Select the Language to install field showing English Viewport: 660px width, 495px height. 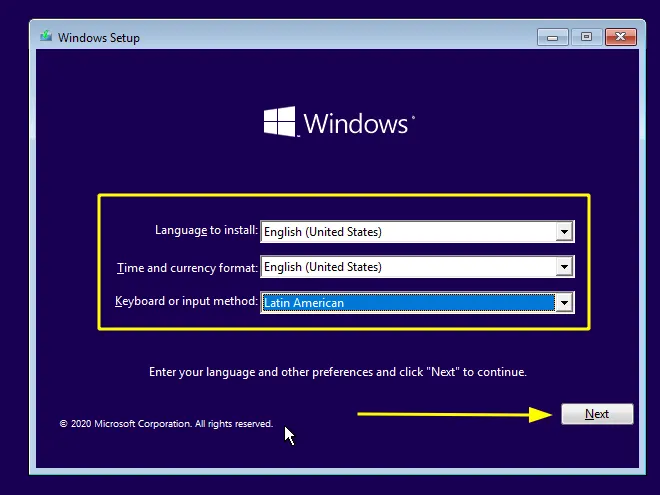click(x=417, y=232)
